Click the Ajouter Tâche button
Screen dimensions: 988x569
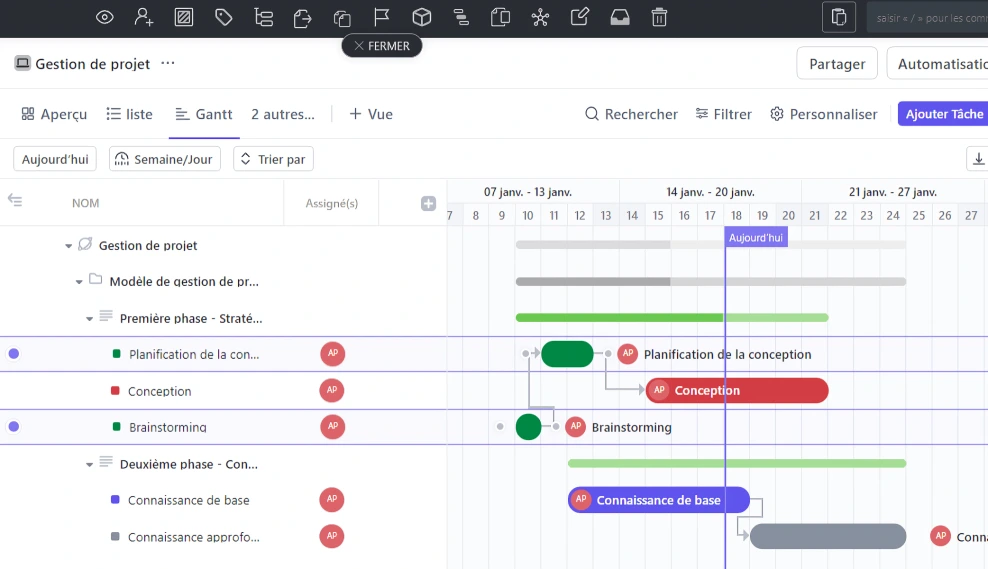(943, 114)
